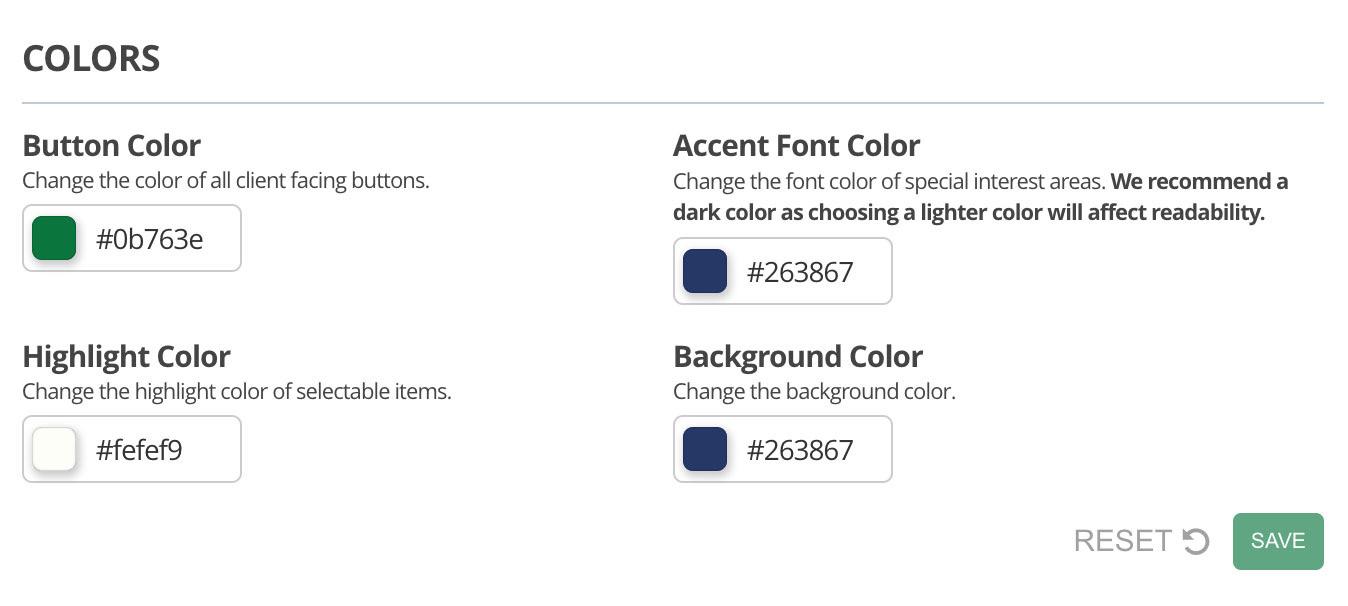Click the client facing buttons description text
The image size is (1348, 606).
click(x=225, y=181)
